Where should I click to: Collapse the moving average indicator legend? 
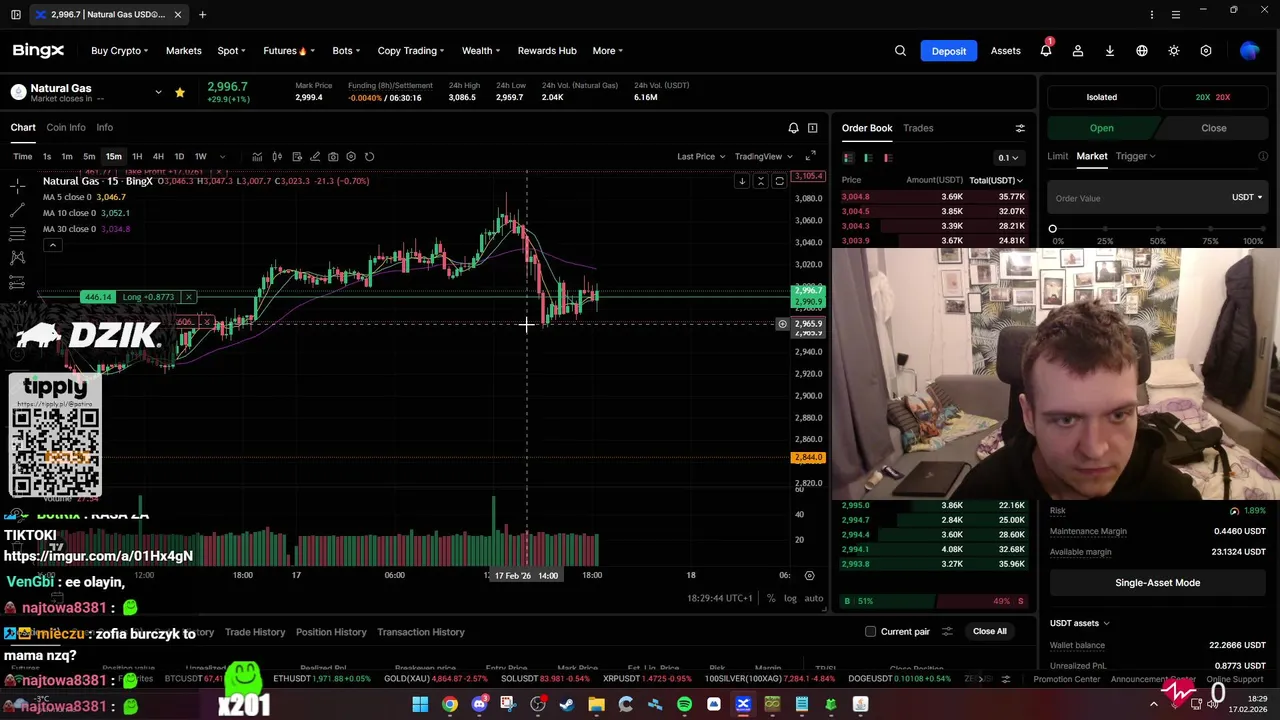click(52, 245)
